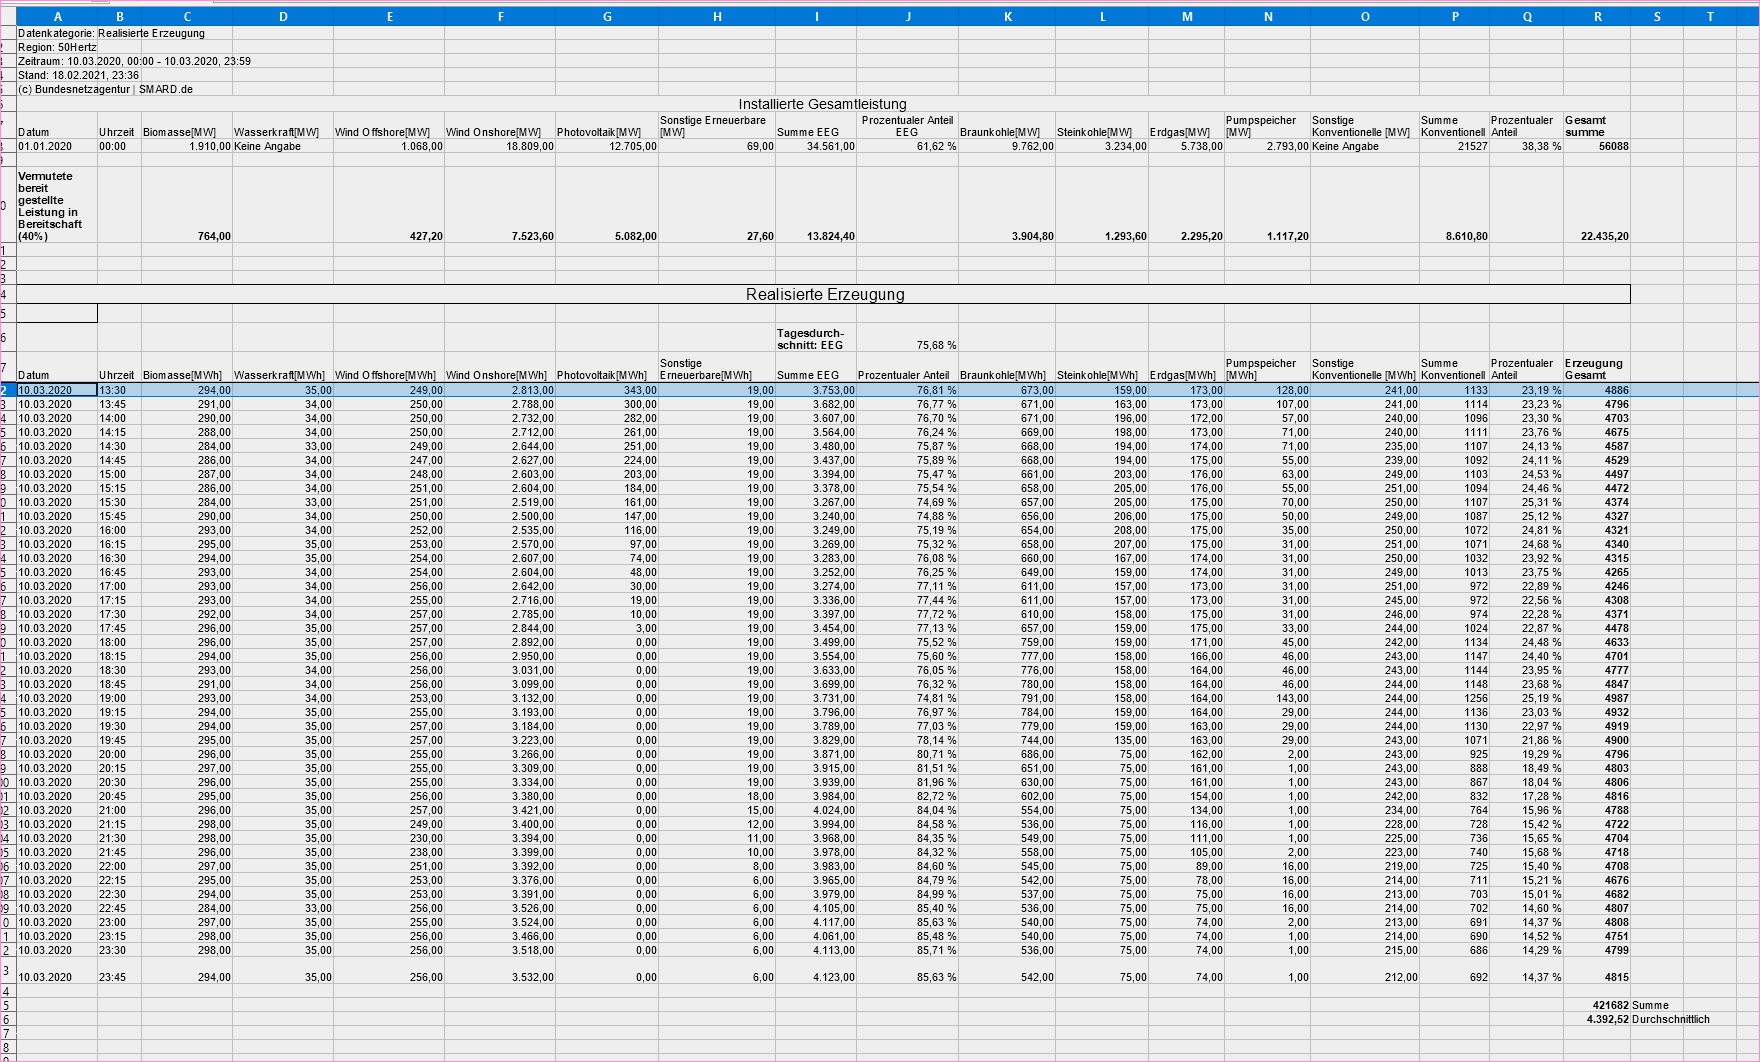The height and width of the screenshot is (1062, 1760).
Task: Select photovoltaik value '343,00'
Action: point(607,390)
